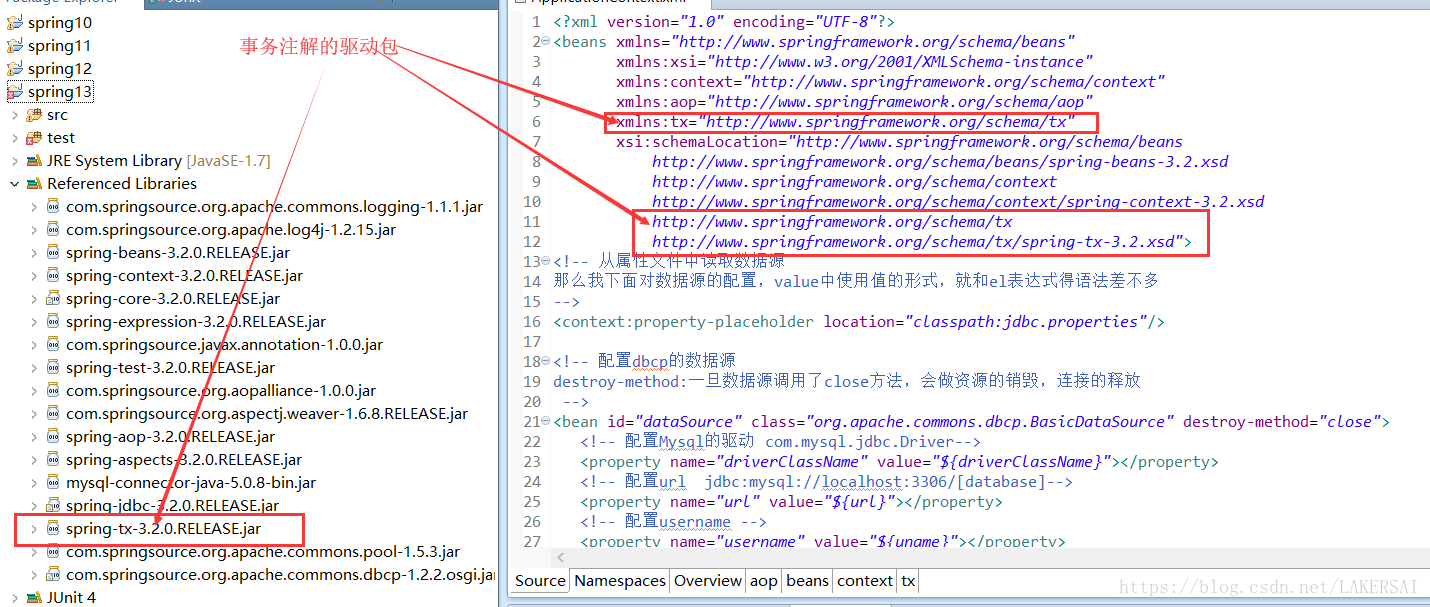This screenshot has width=1430, height=607.
Task: Open the spring10 project
Action: pyautogui.click(x=59, y=23)
